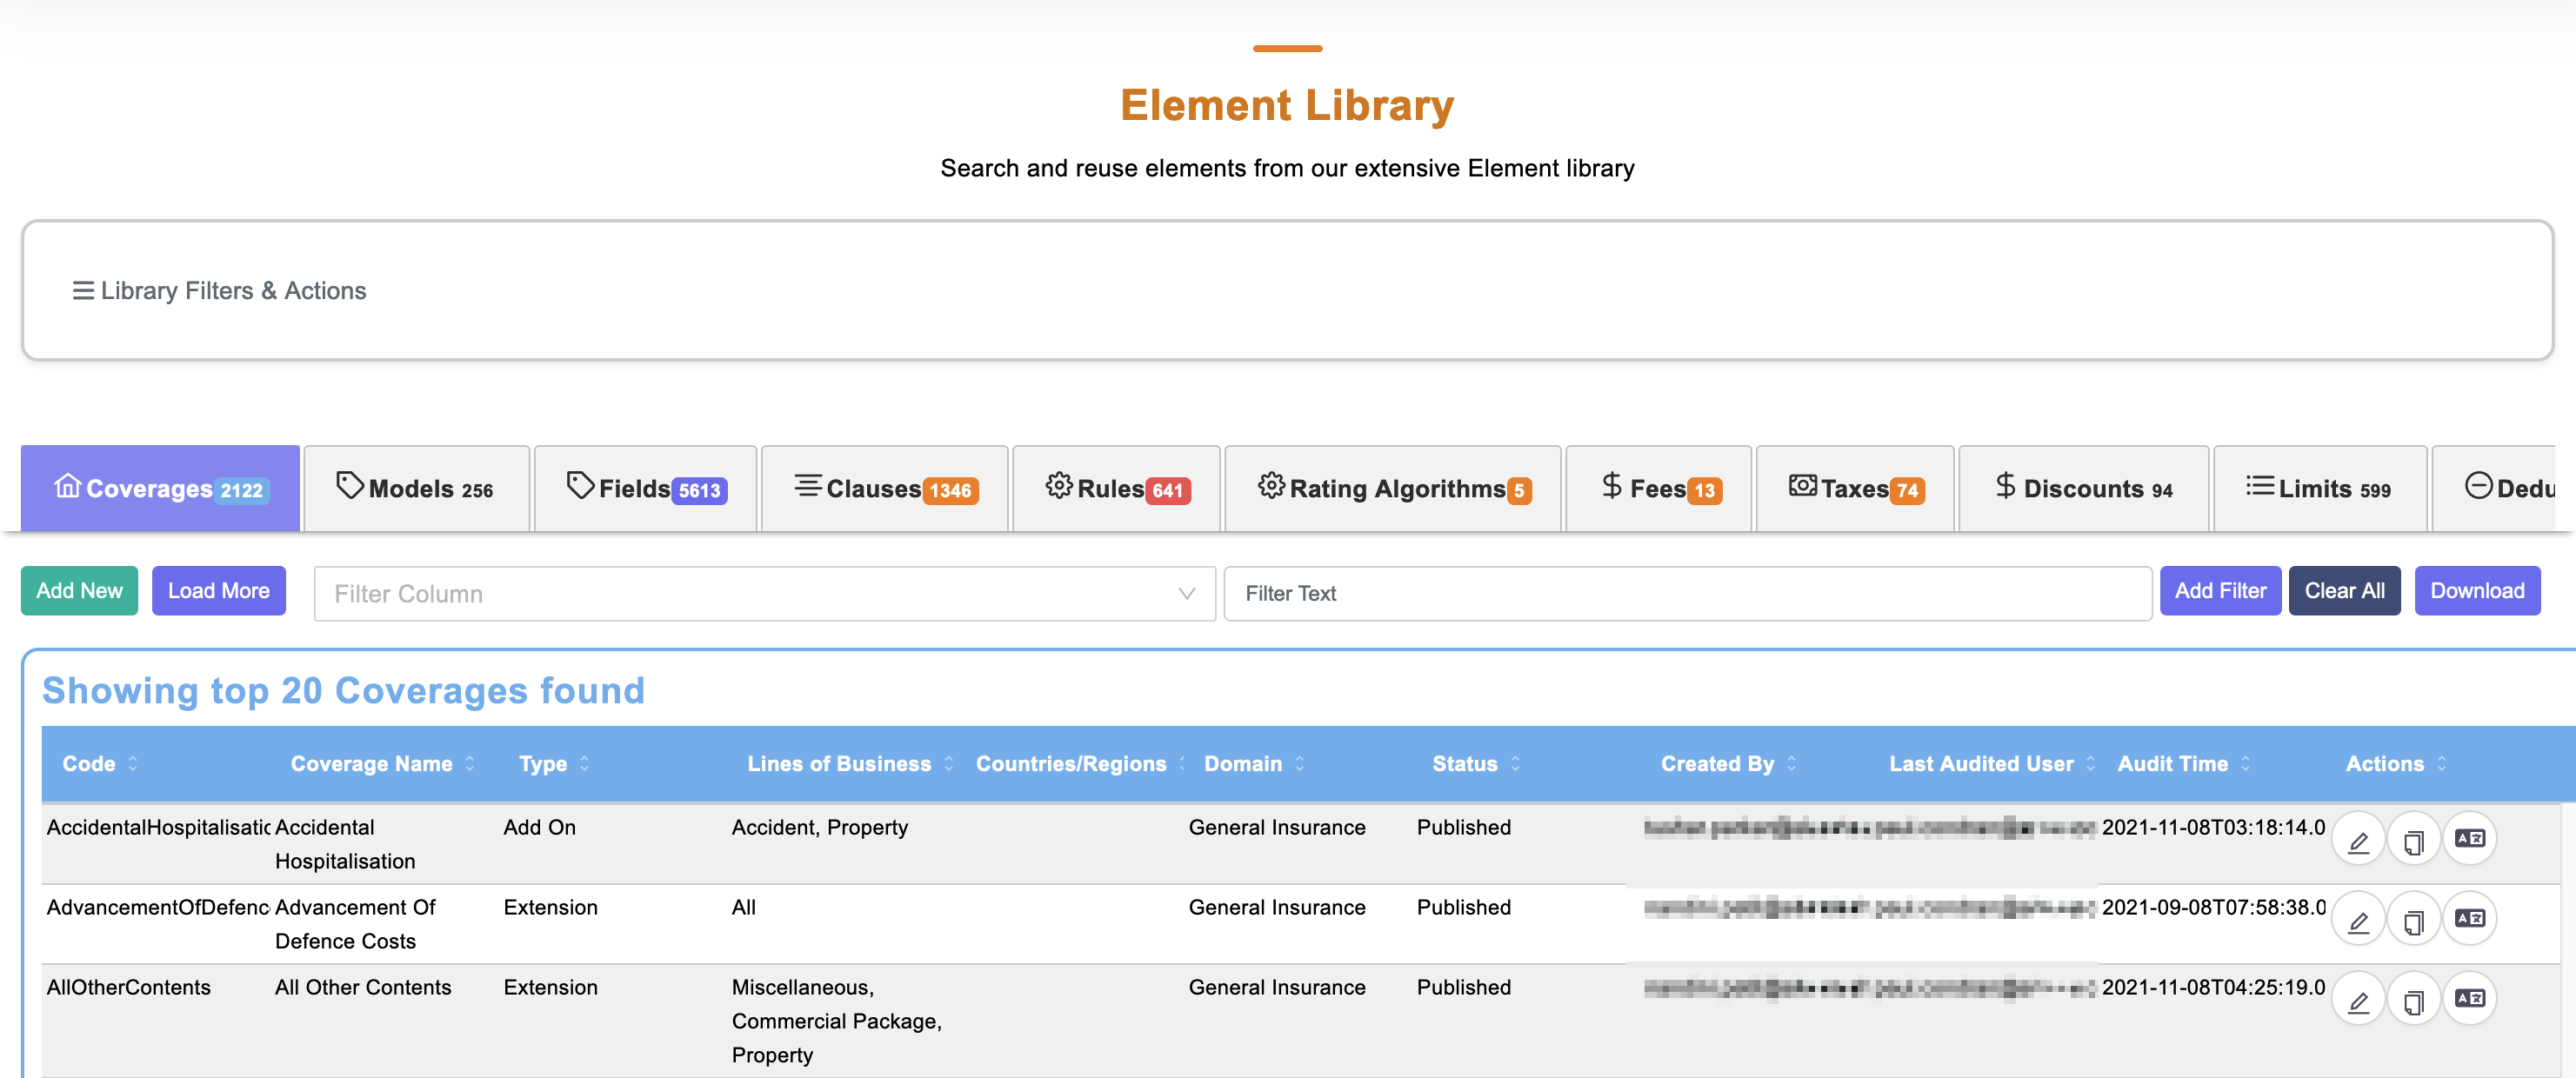Open the Filter Column dropdown
The image size is (2576, 1078).
765,594
